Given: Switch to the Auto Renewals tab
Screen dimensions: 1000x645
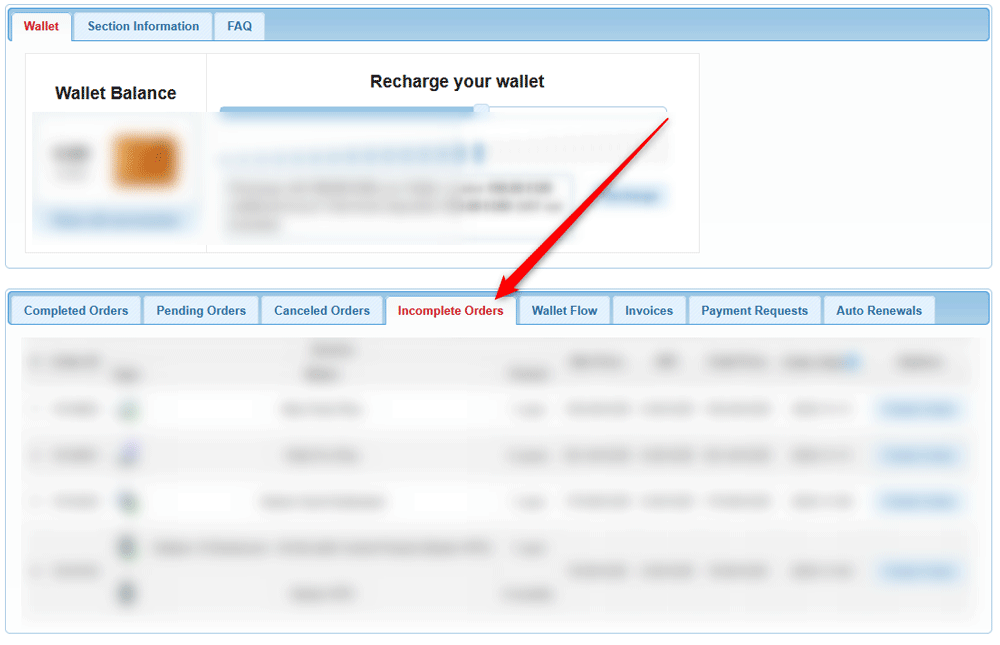Looking at the screenshot, I should (878, 310).
